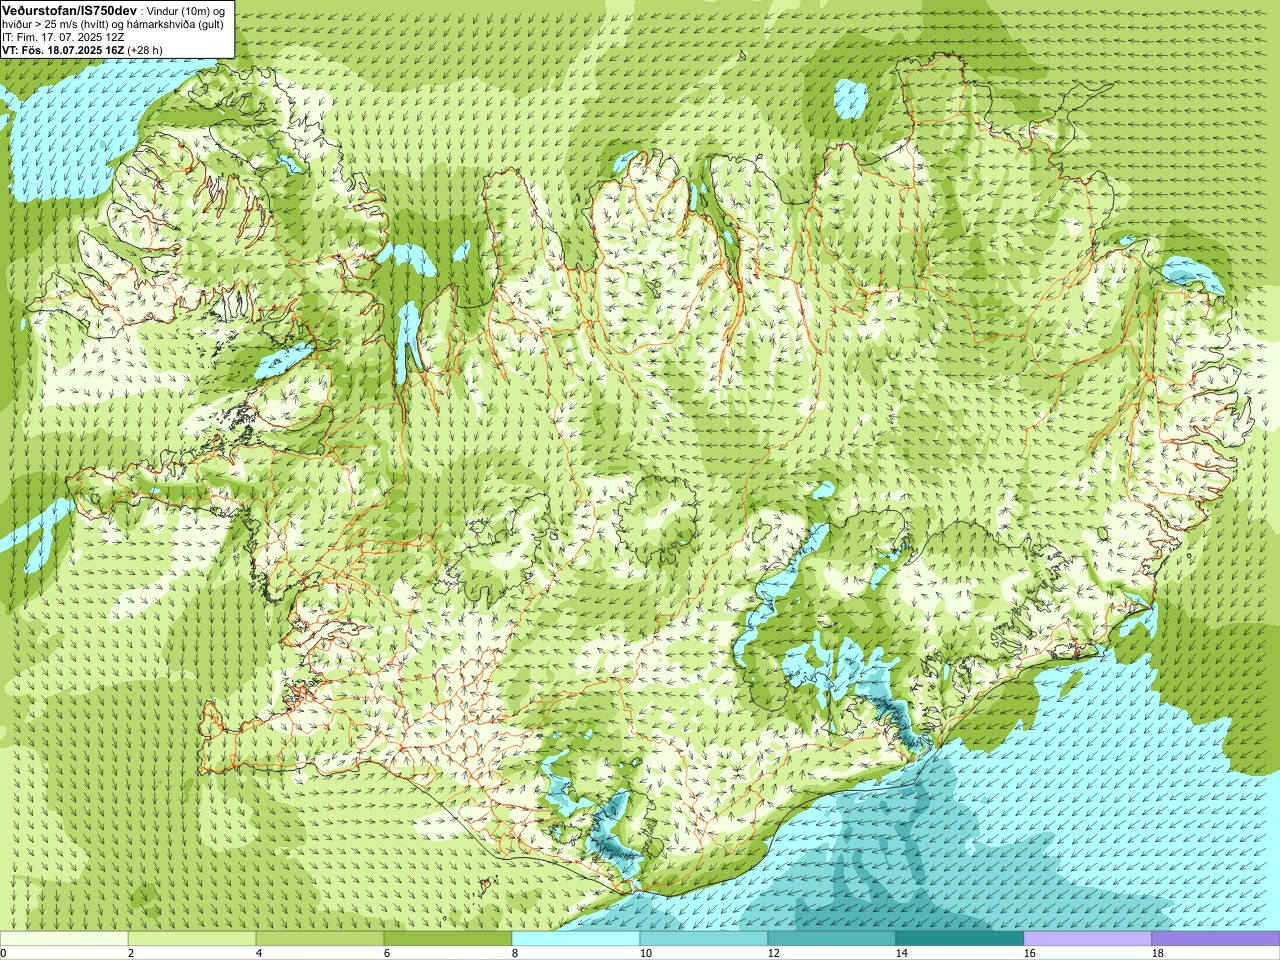Pick the 12–14 m/s teal legend swatch
Screen dimensions: 1280x960
(x=832, y=939)
